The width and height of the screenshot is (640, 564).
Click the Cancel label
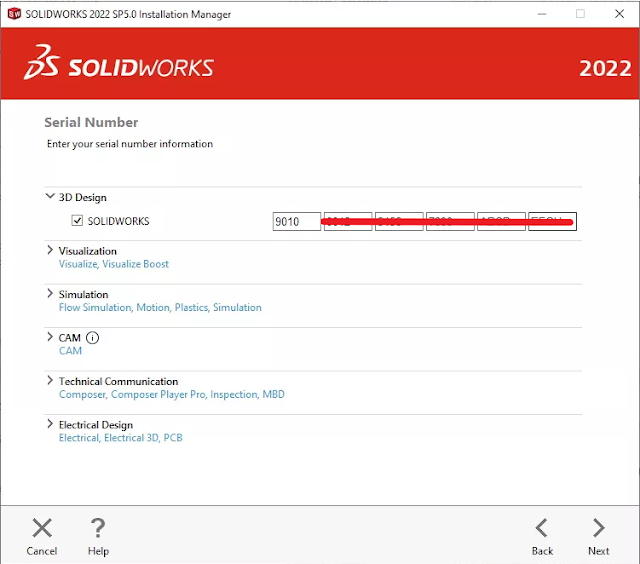(42, 551)
